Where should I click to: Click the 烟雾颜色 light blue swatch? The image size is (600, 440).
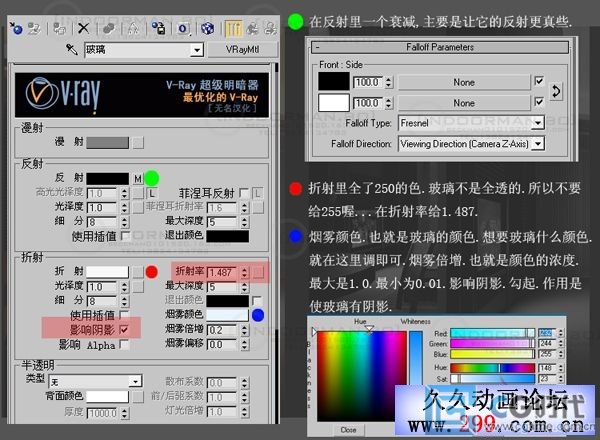pos(228,315)
